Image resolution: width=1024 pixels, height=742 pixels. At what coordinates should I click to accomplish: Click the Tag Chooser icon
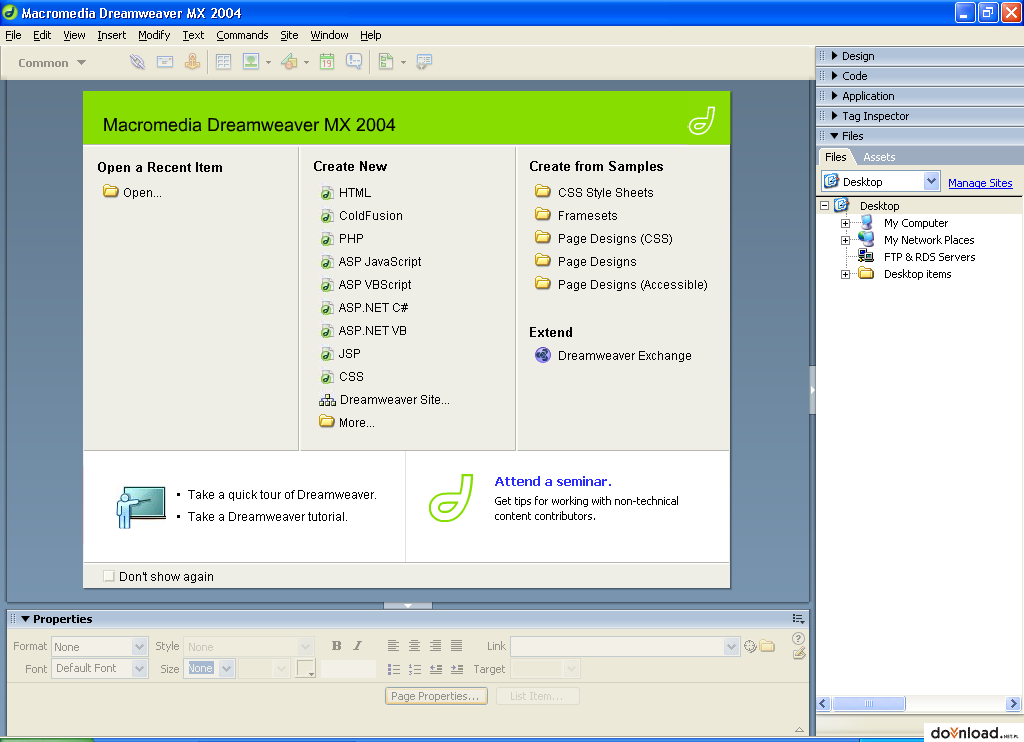click(x=424, y=62)
